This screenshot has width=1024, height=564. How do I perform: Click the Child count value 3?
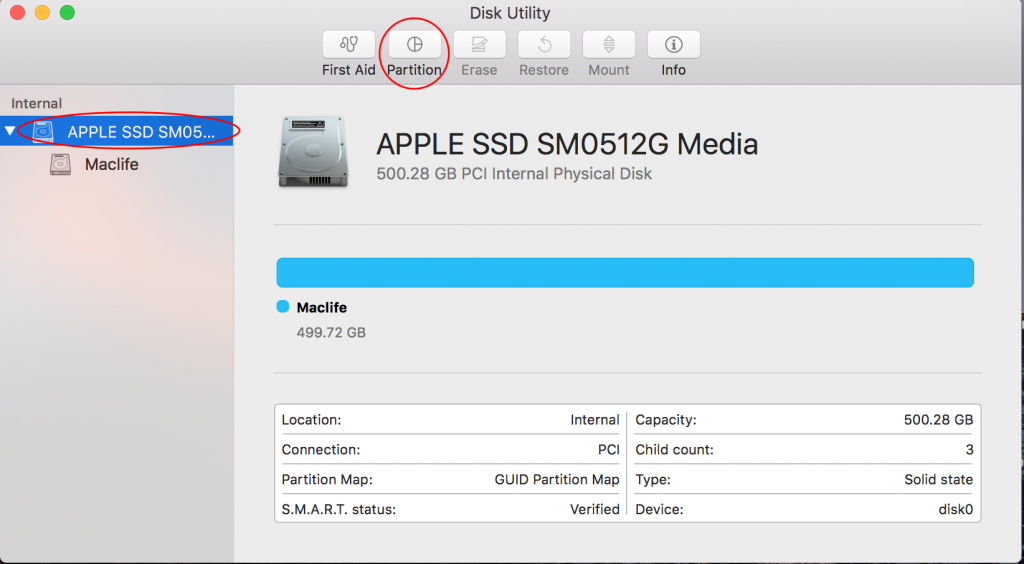(x=969, y=450)
